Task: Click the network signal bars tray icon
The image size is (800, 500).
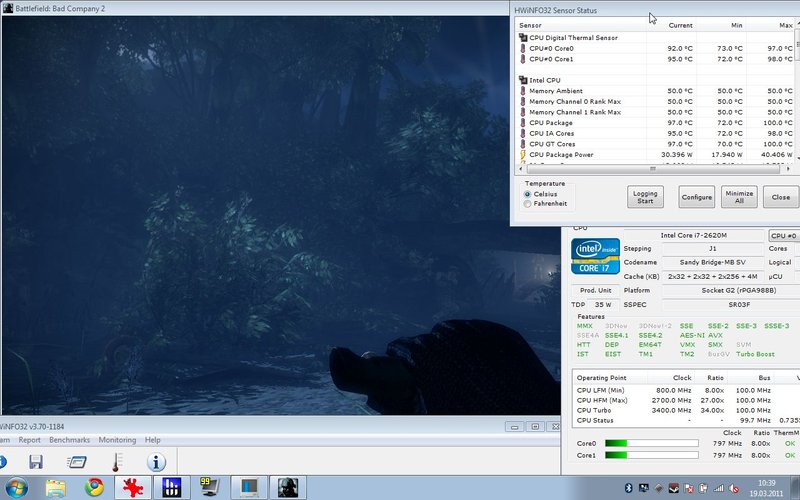Action: 718,488
